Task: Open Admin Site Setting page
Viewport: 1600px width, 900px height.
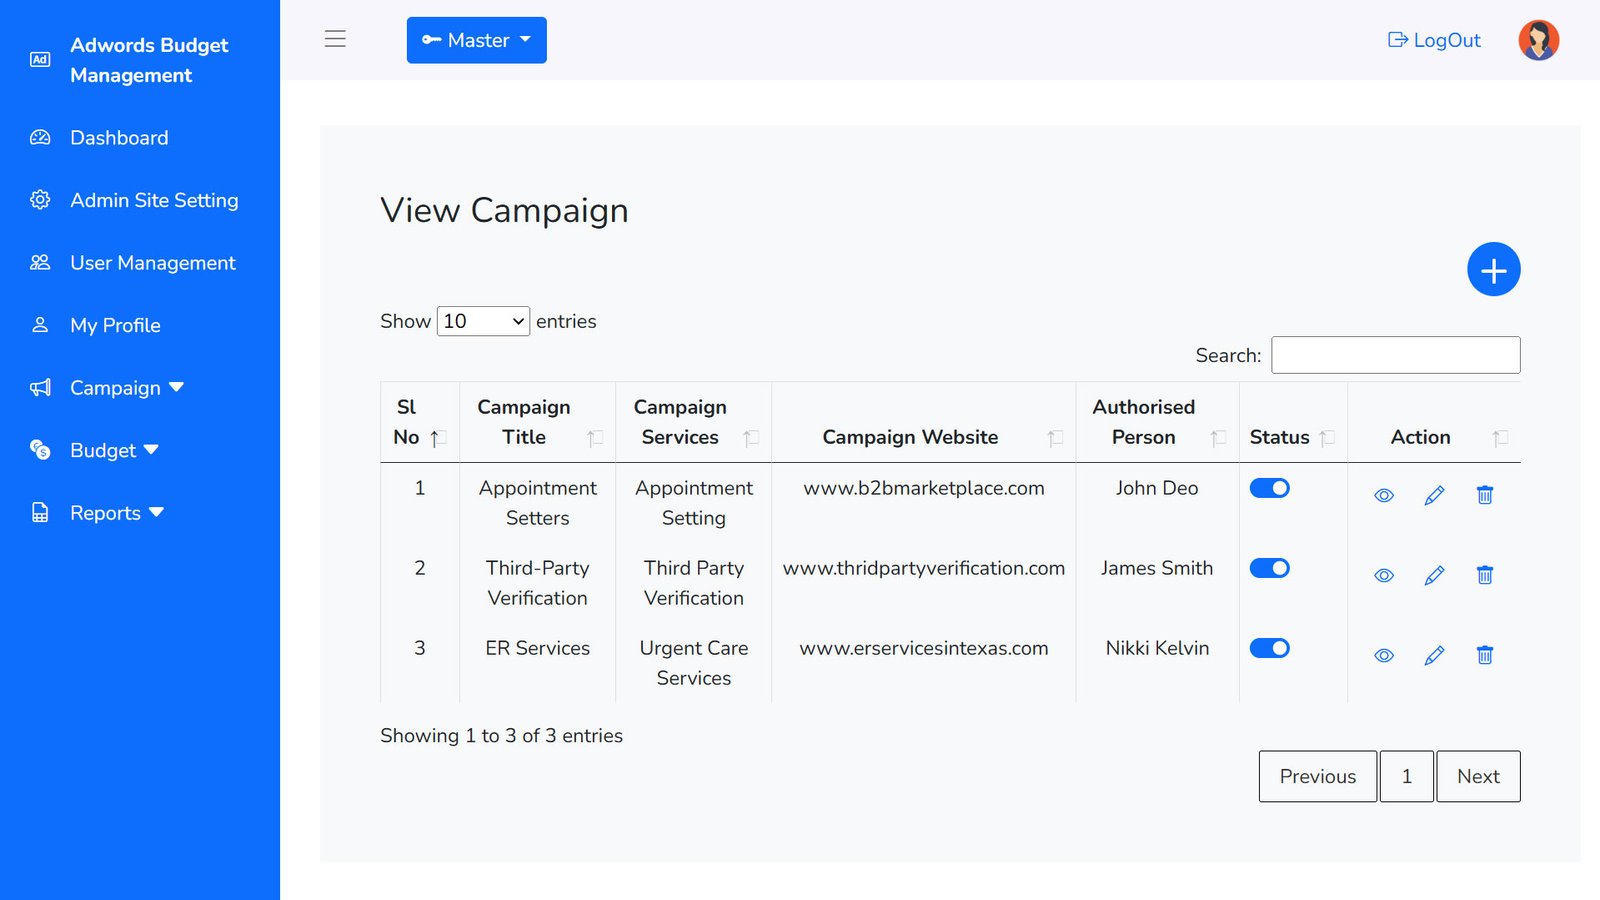Action: [x=154, y=200]
